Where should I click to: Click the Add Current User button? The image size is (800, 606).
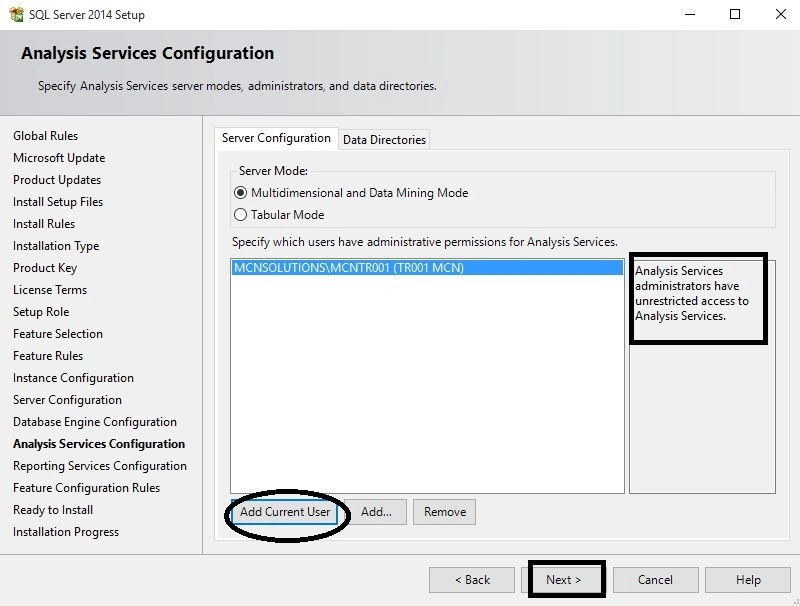coord(285,512)
